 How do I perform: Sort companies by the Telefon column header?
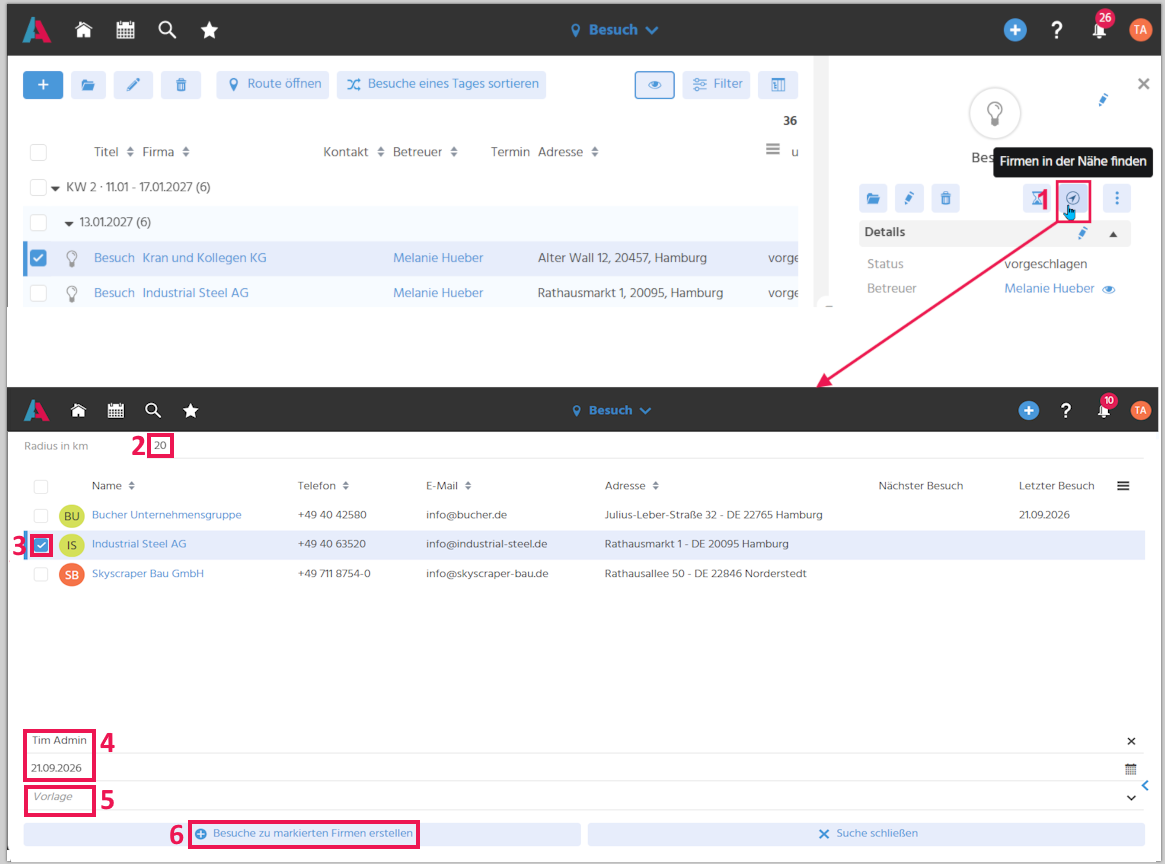323,486
